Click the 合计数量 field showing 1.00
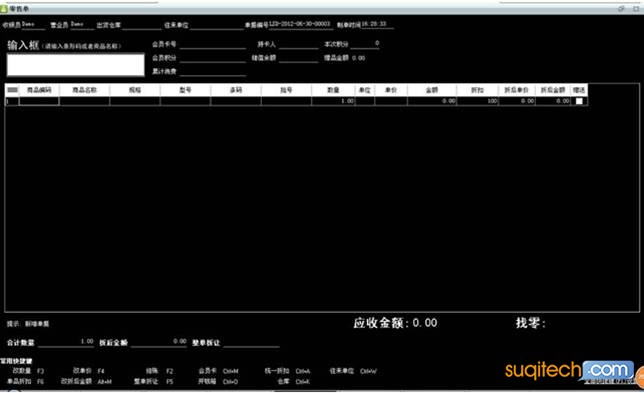644x393 pixels. [x=66, y=342]
